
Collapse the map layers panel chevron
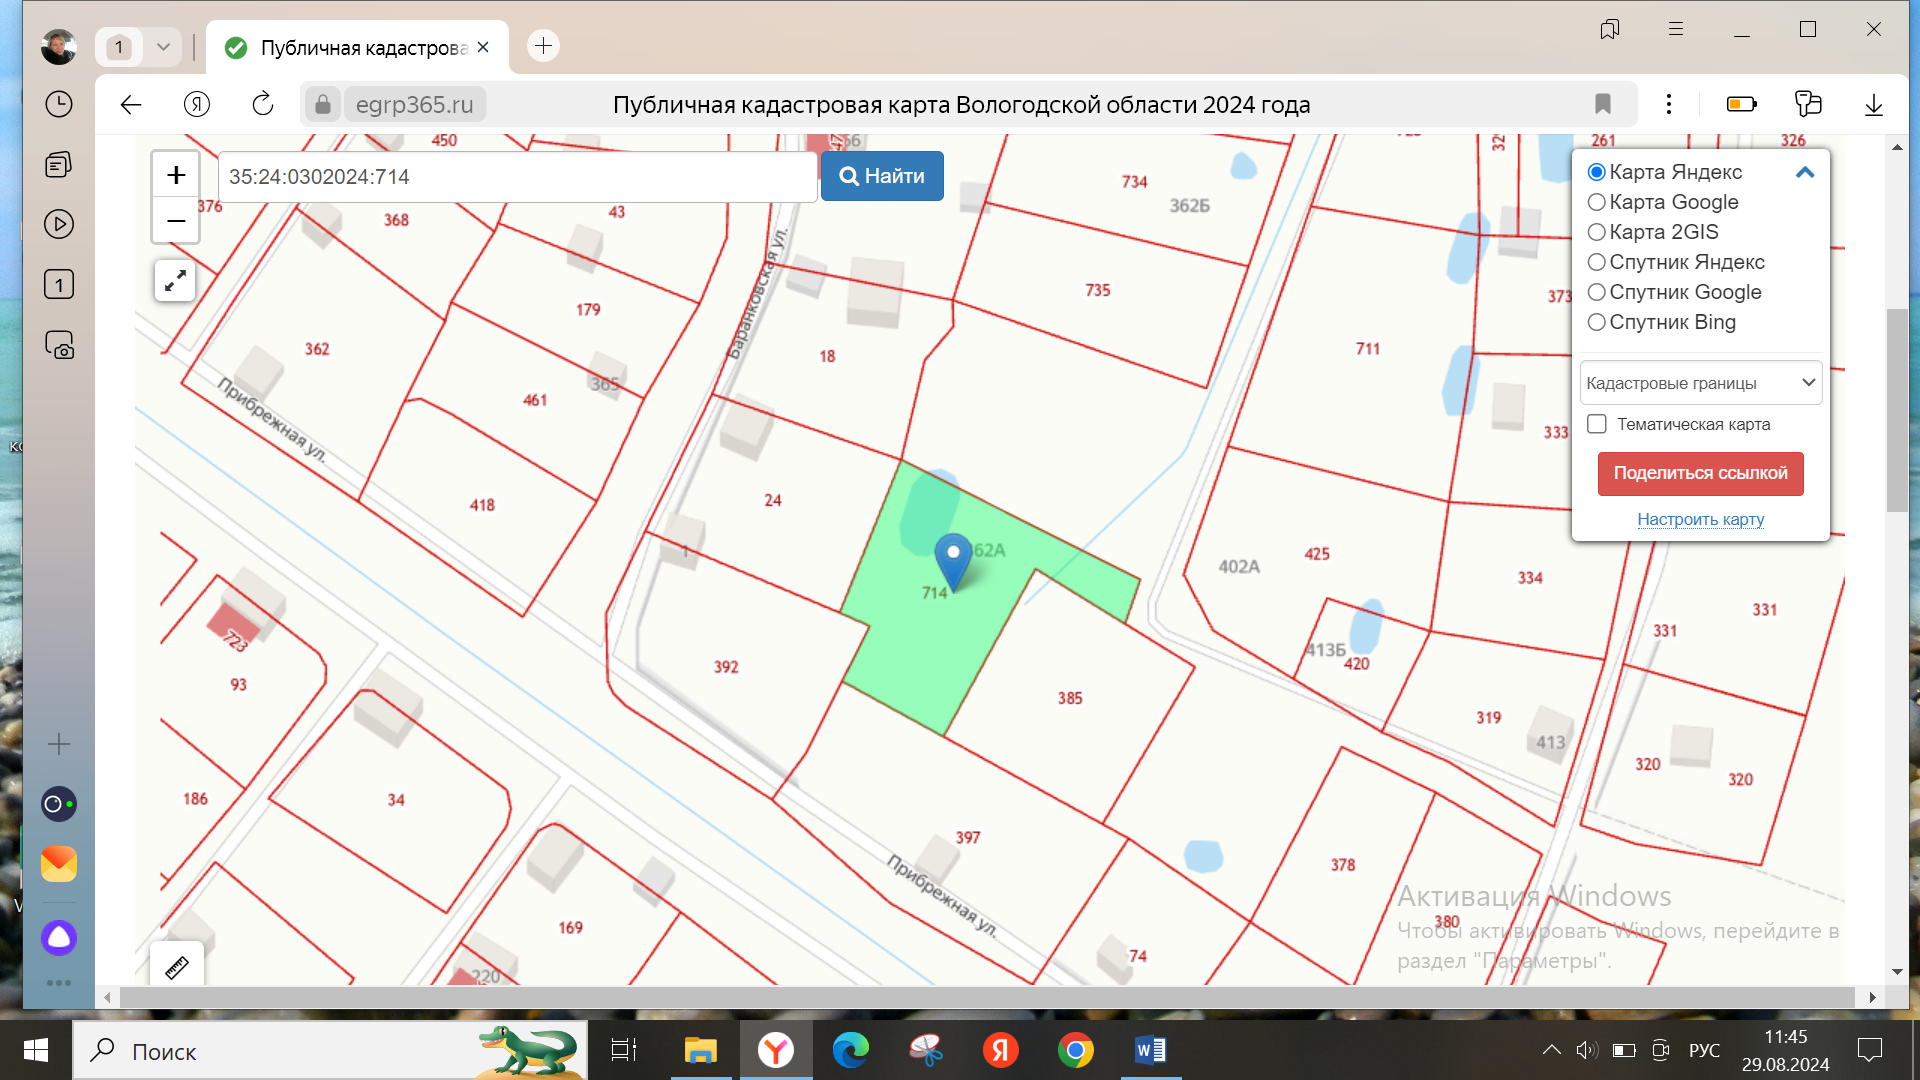click(1805, 172)
